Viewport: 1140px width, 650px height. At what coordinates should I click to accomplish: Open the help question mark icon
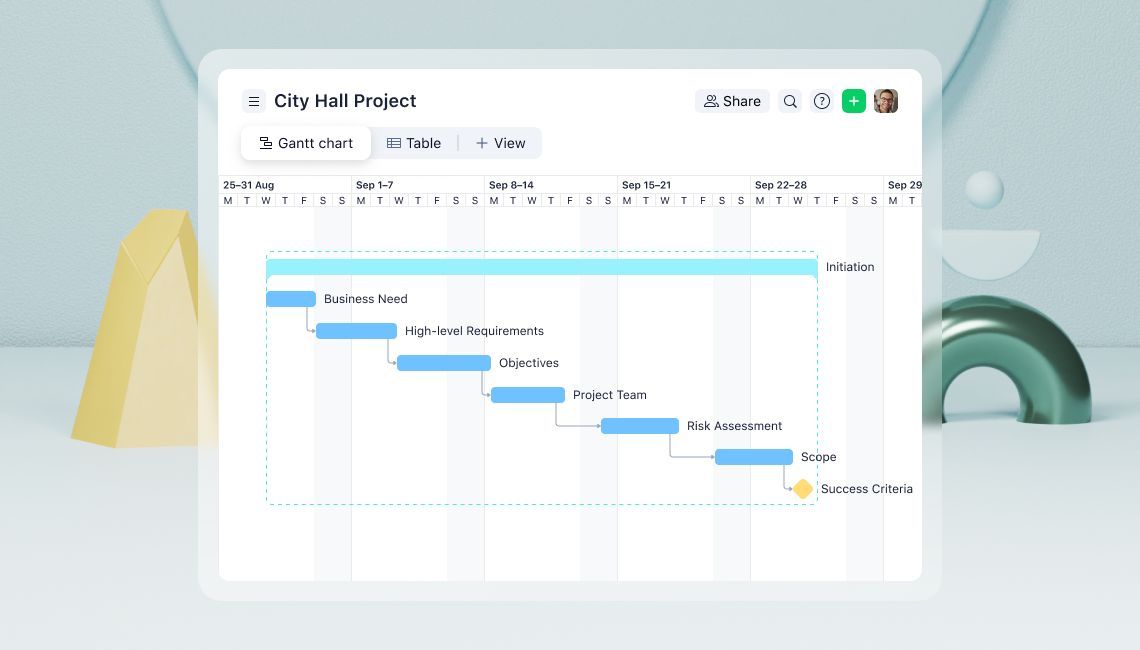[822, 101]
